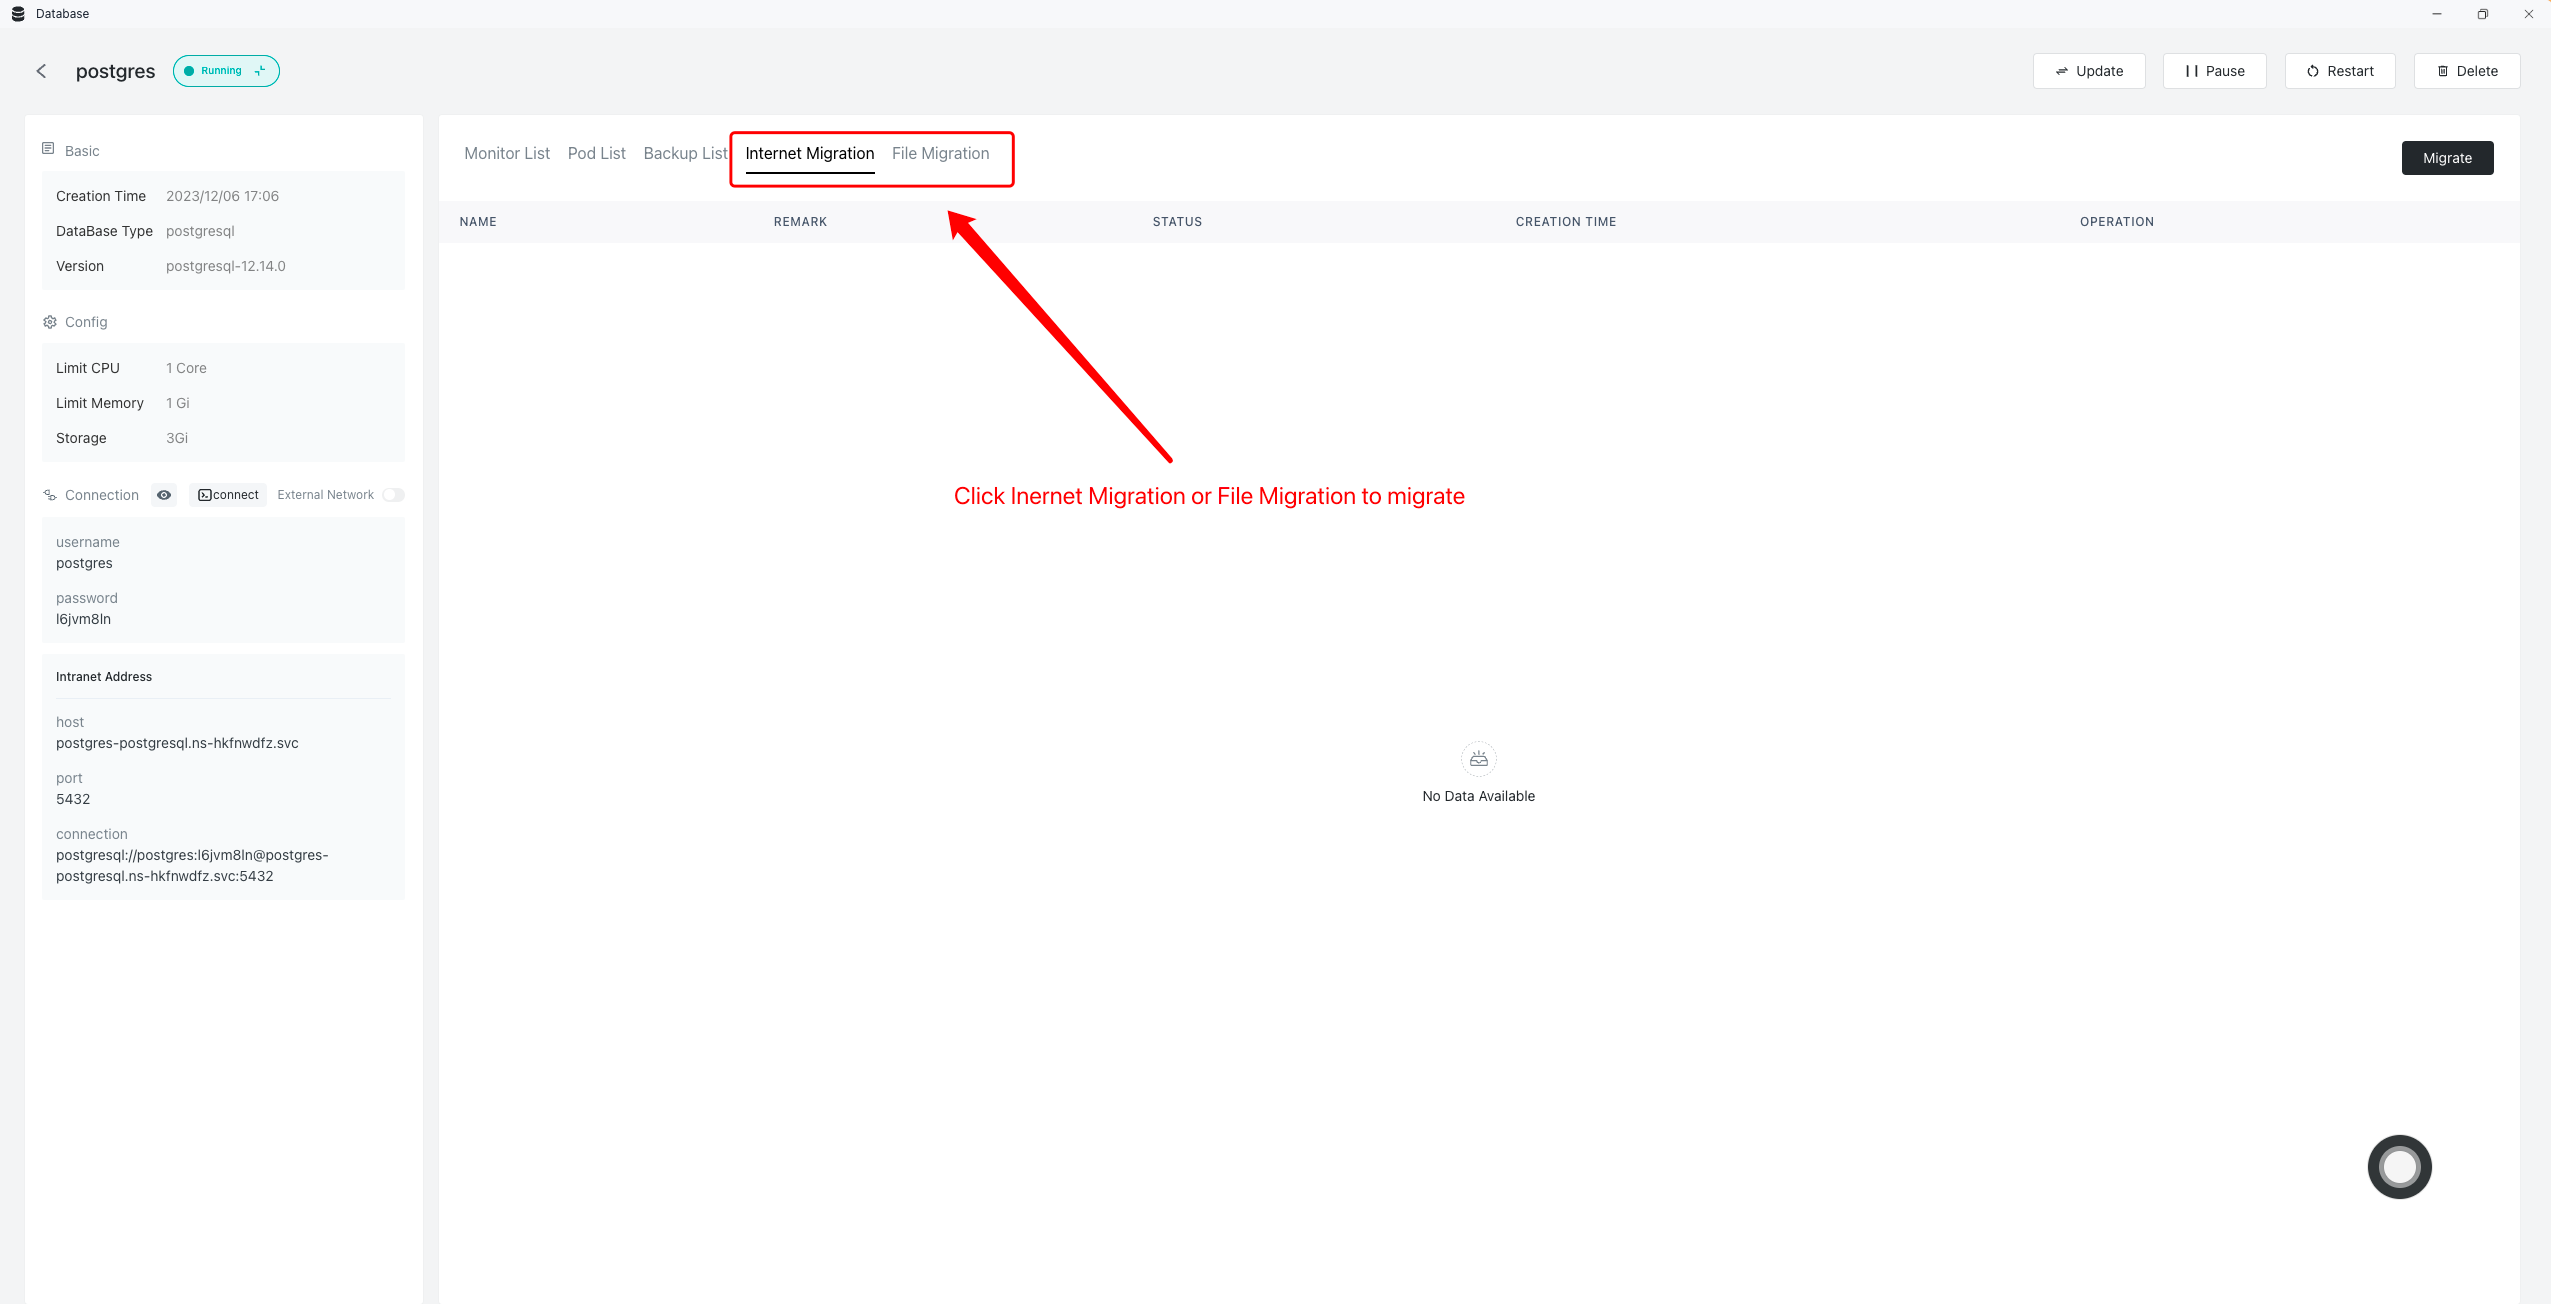The height and width of the screenshot is (1304, 2551).
Task: Click the floating round assistant button
Action: (2398, 1166)
